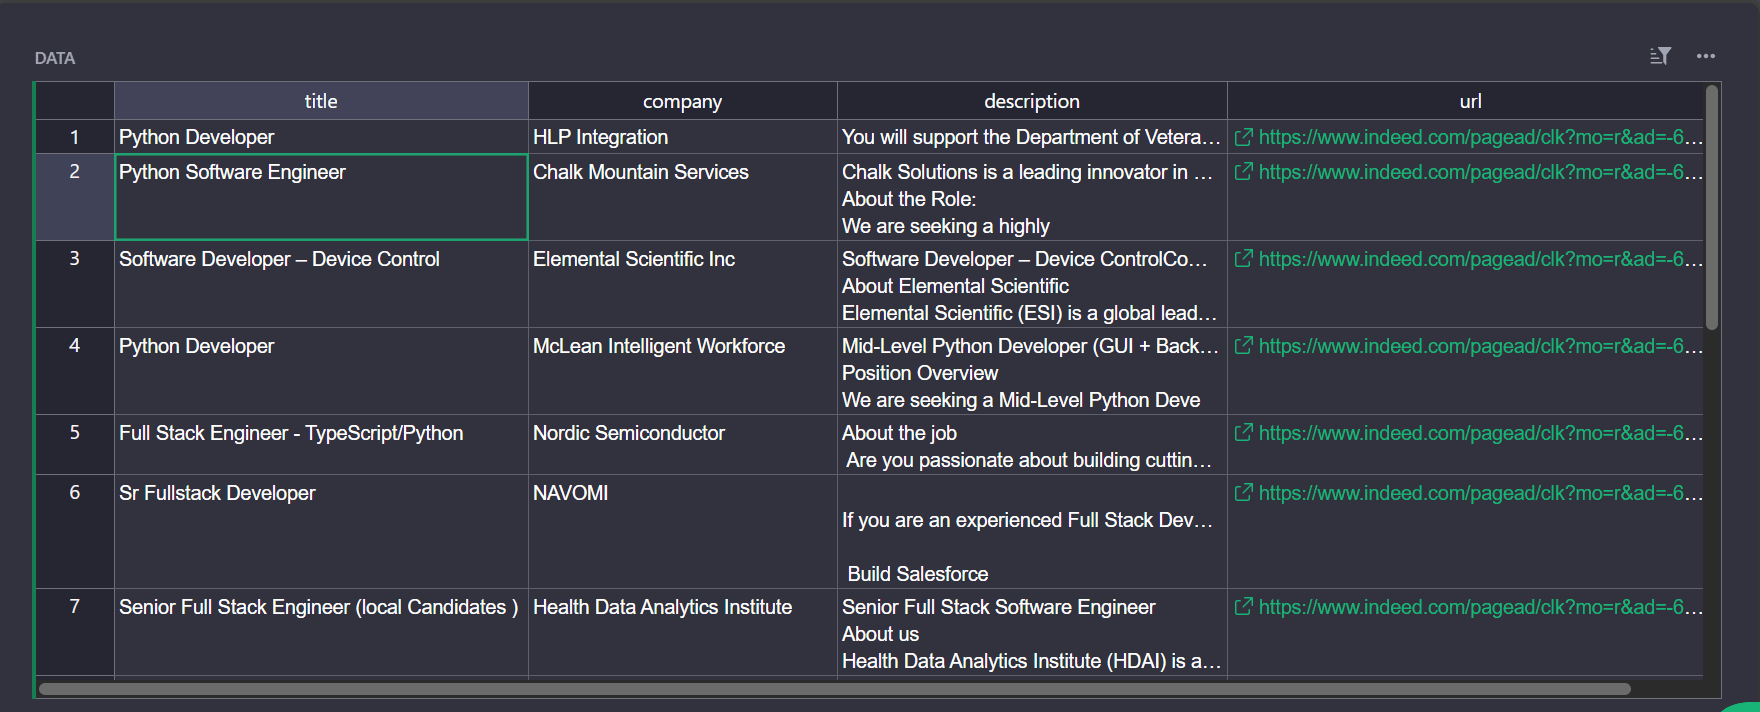1760x712 pixels.
Task: Open Indeed URL for Health Data Analytics Institute row
Action: (x=1480, y=607)
